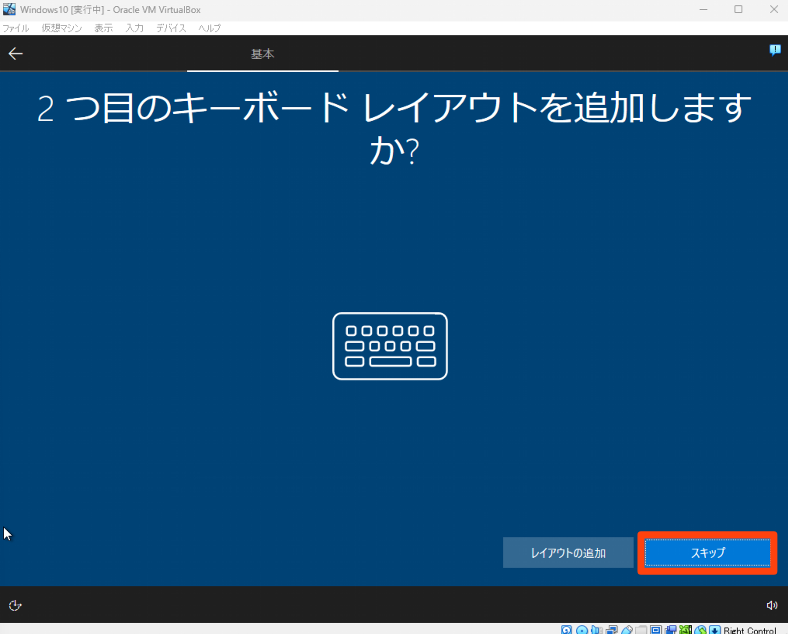Image resolution: width=788 pixels, height=634 pixels.
Task: Click the VirtualBox network adapter status icon
Action: (612, 630)
